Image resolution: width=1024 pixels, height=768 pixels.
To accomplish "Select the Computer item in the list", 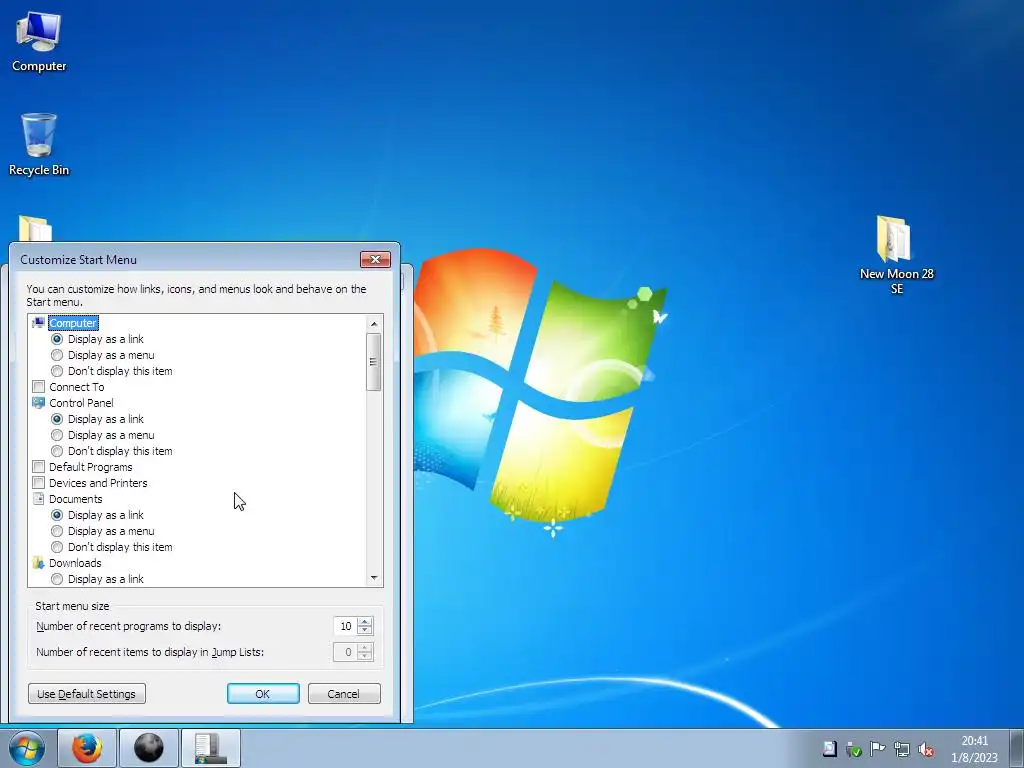I will pyautogui.click(x=72, y=323).
